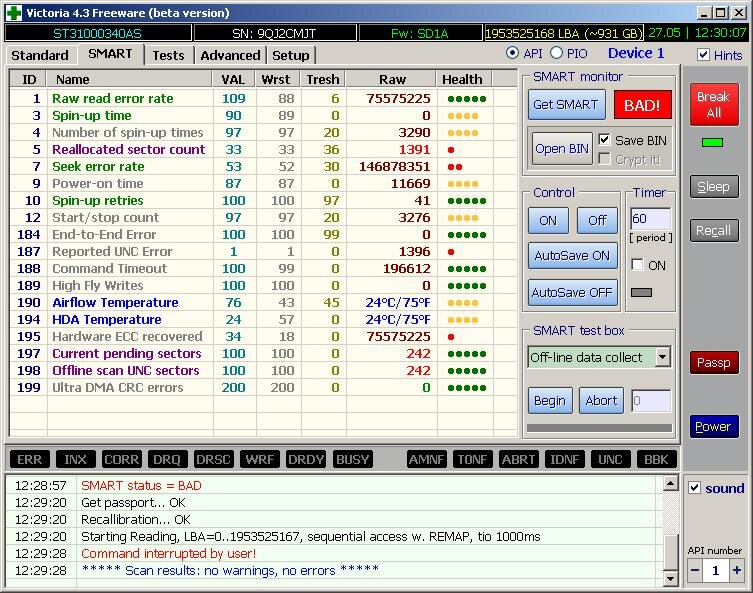Click the UNC error indicator

[610, 460]
